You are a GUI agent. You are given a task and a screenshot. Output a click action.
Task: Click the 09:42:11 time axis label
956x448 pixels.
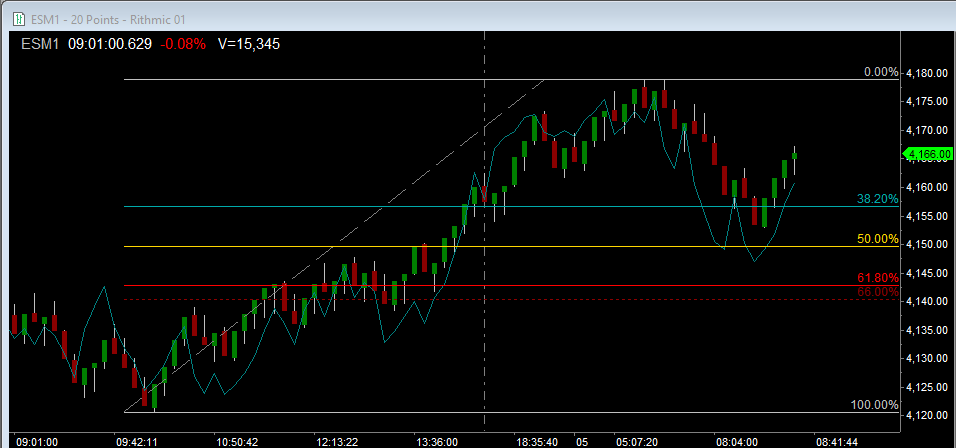[137, 441]
